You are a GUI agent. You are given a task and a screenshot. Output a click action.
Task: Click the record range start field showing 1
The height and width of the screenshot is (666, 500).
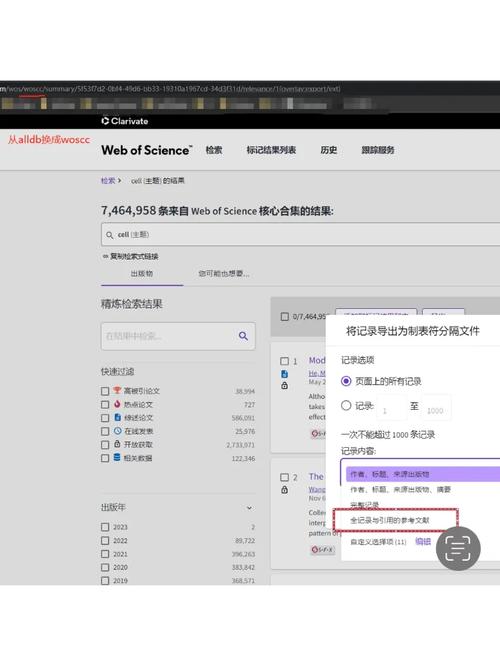tap(391, 408)
